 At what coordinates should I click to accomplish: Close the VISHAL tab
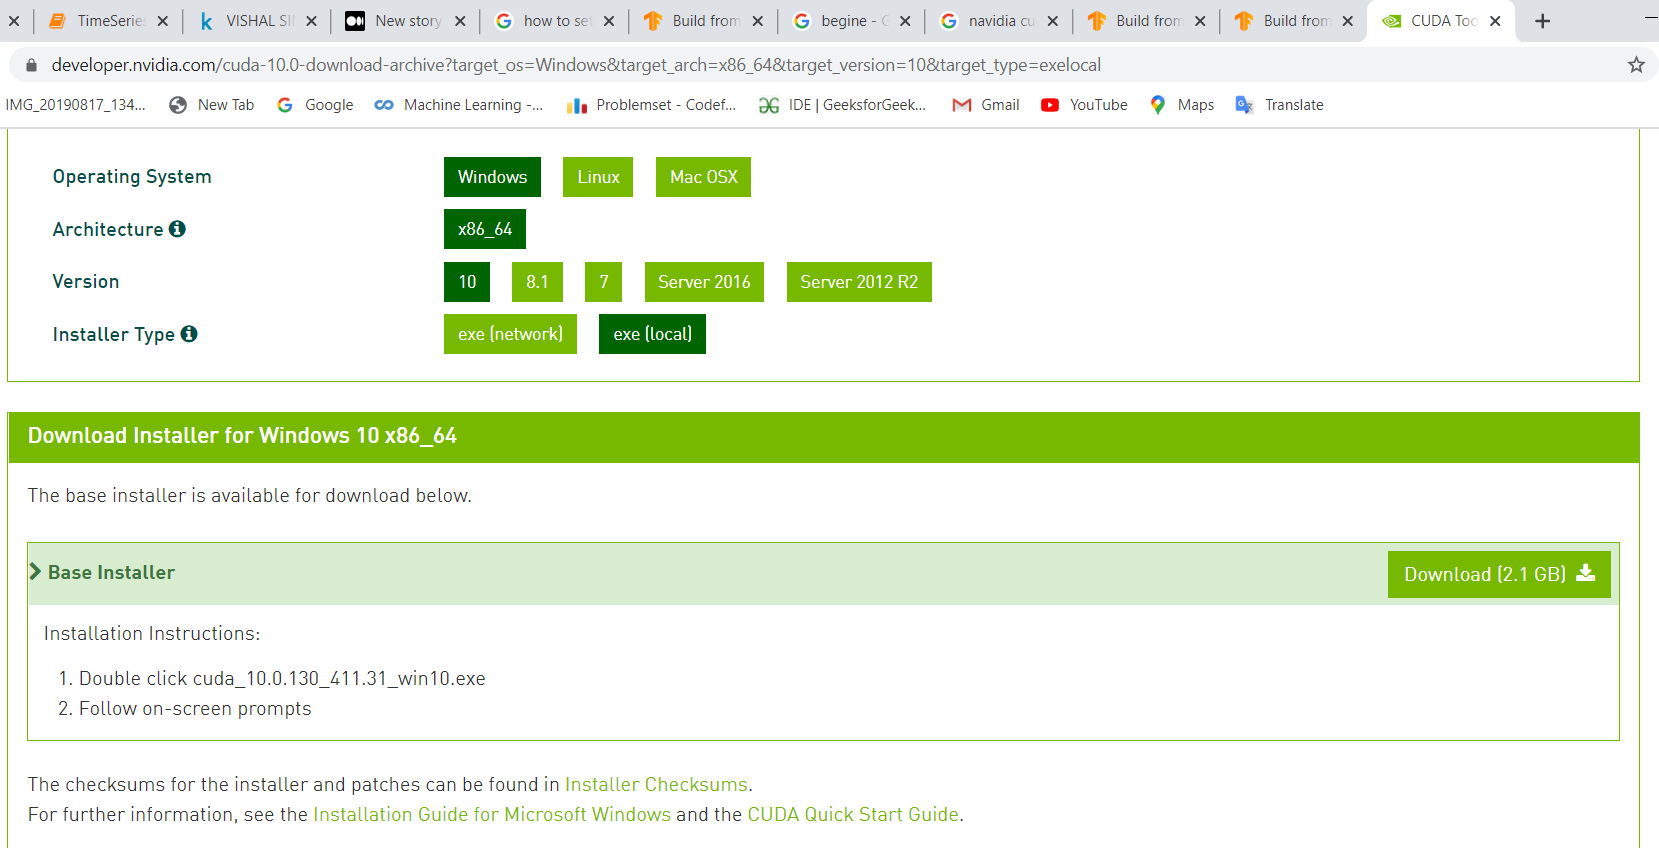pos(312,21)
